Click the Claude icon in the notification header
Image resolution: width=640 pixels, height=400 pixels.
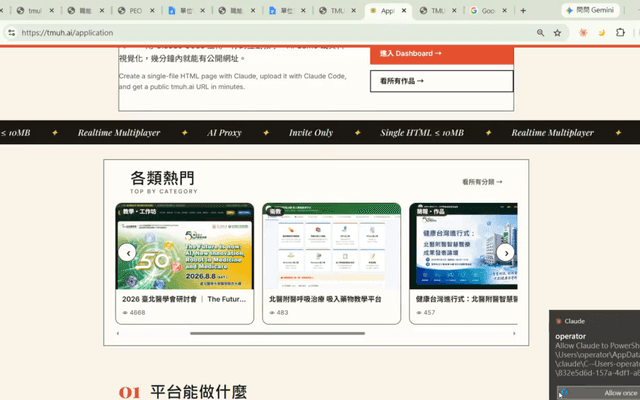coord(558,321)
